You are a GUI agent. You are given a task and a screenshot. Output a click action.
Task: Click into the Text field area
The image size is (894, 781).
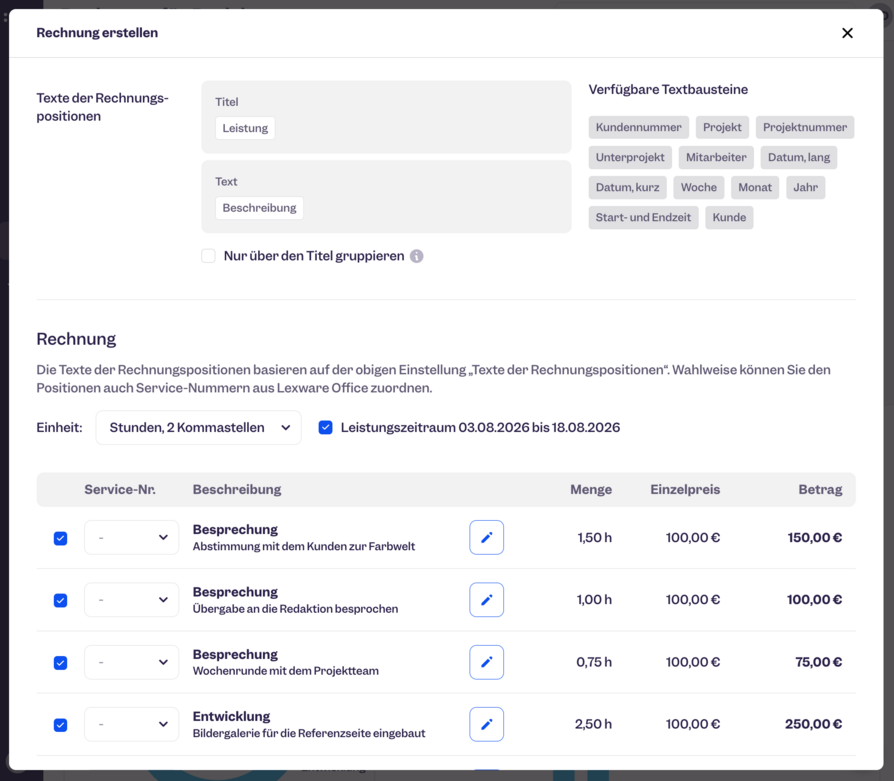[386, 197]
